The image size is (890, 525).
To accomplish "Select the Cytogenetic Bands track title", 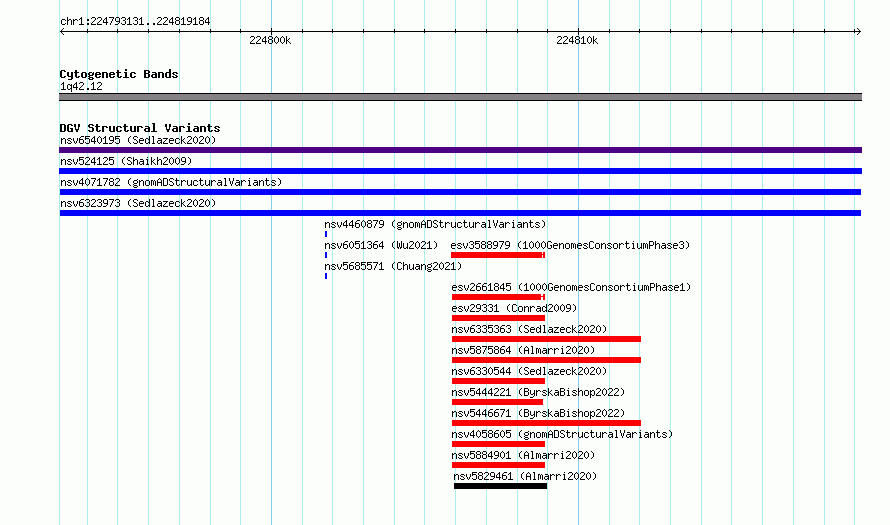I will tap(119, 74).
